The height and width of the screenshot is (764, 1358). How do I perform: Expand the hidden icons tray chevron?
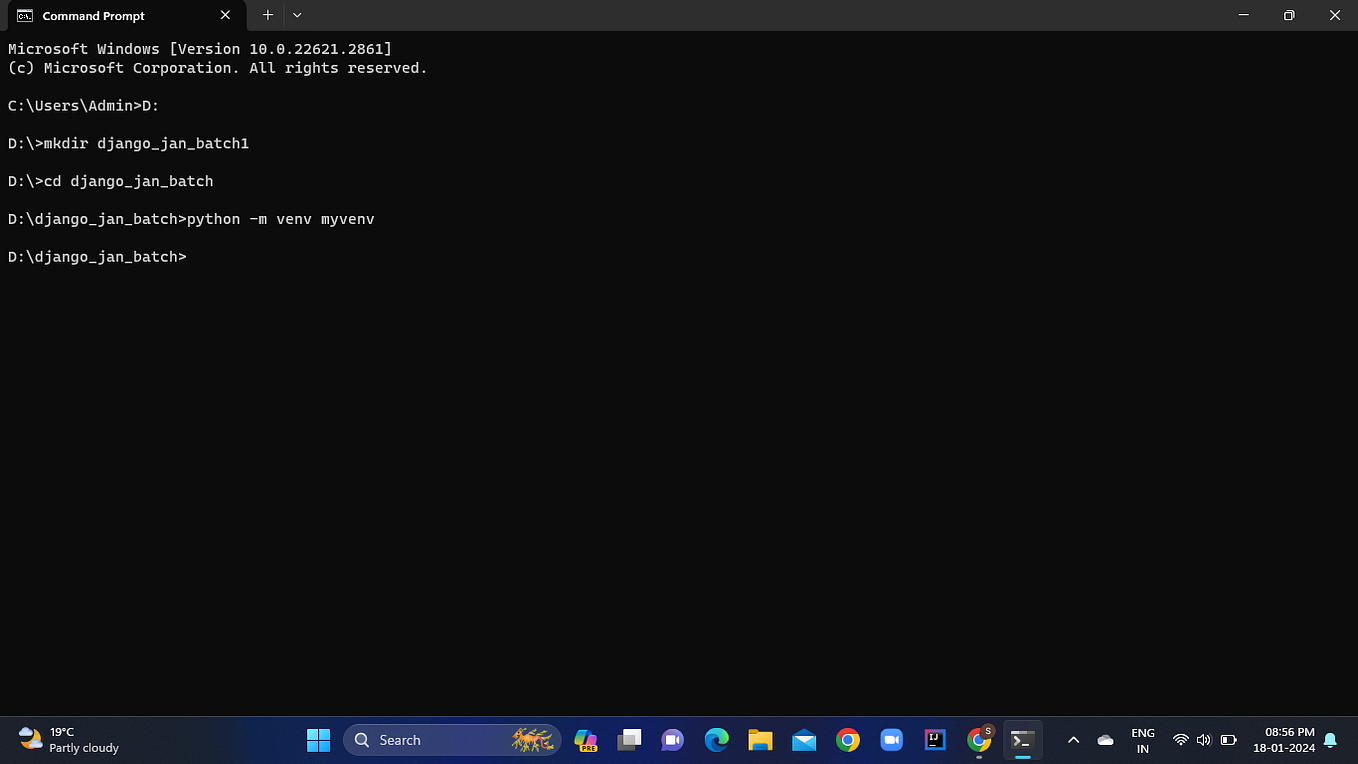1073,740
